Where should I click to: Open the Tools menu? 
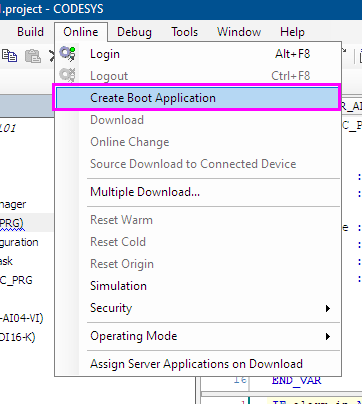[x=185, y=32]
